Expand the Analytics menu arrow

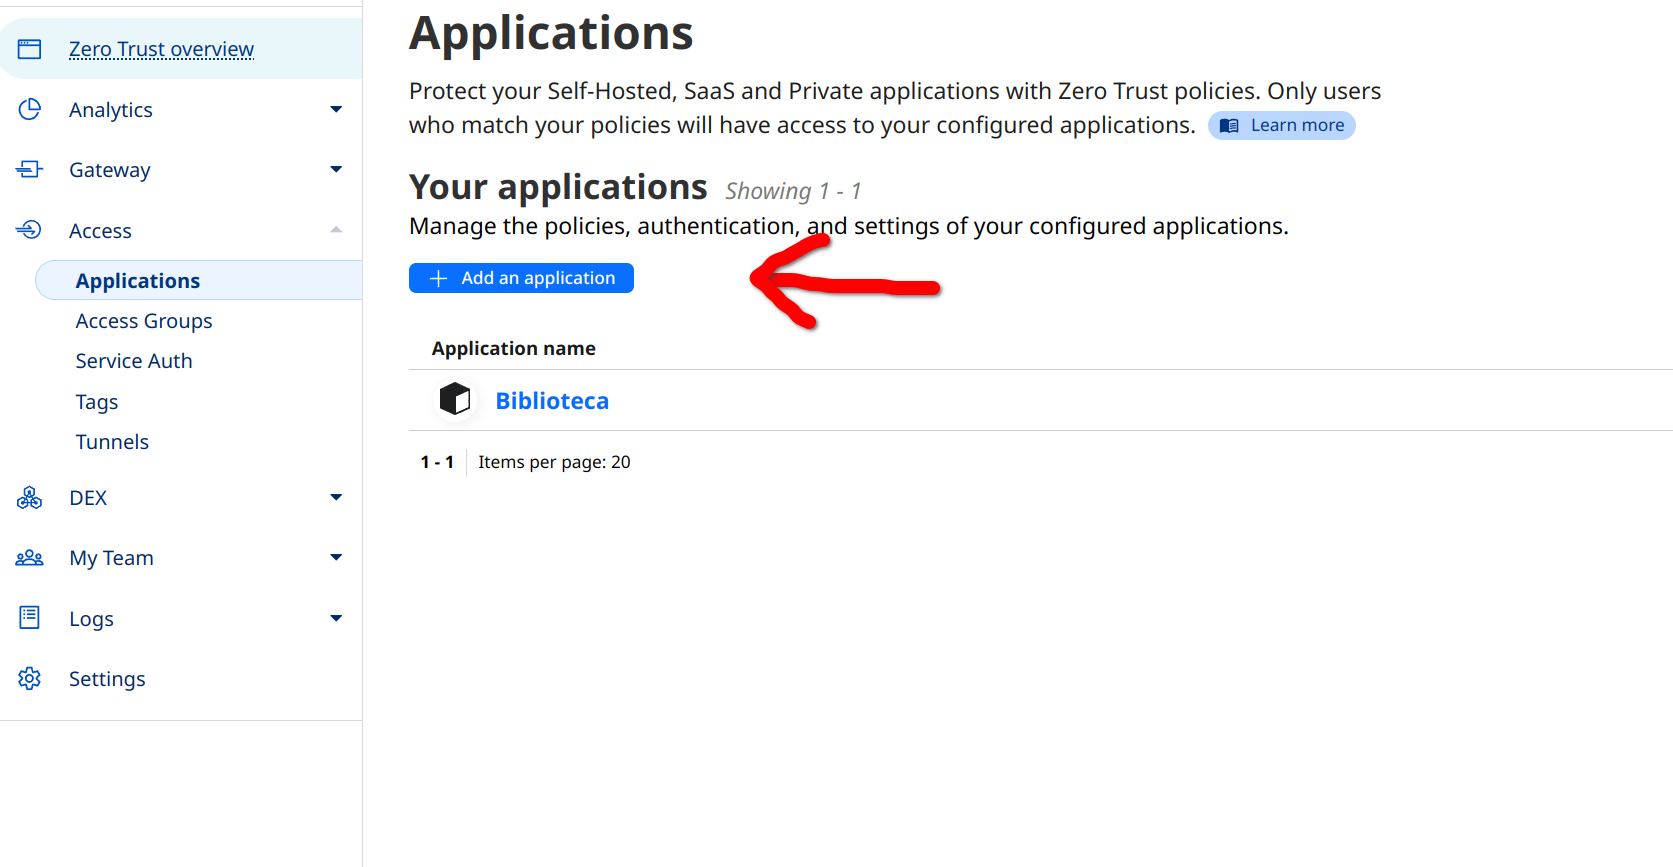(336, 109)
